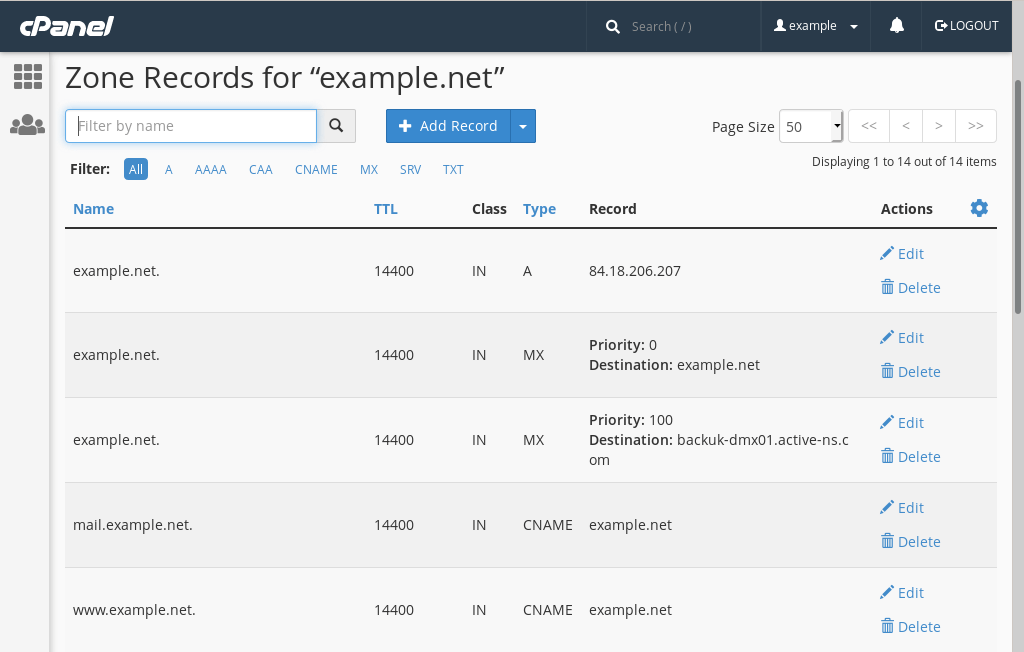
Task: Open the example user account menu
Action: [x=816, y=26]
